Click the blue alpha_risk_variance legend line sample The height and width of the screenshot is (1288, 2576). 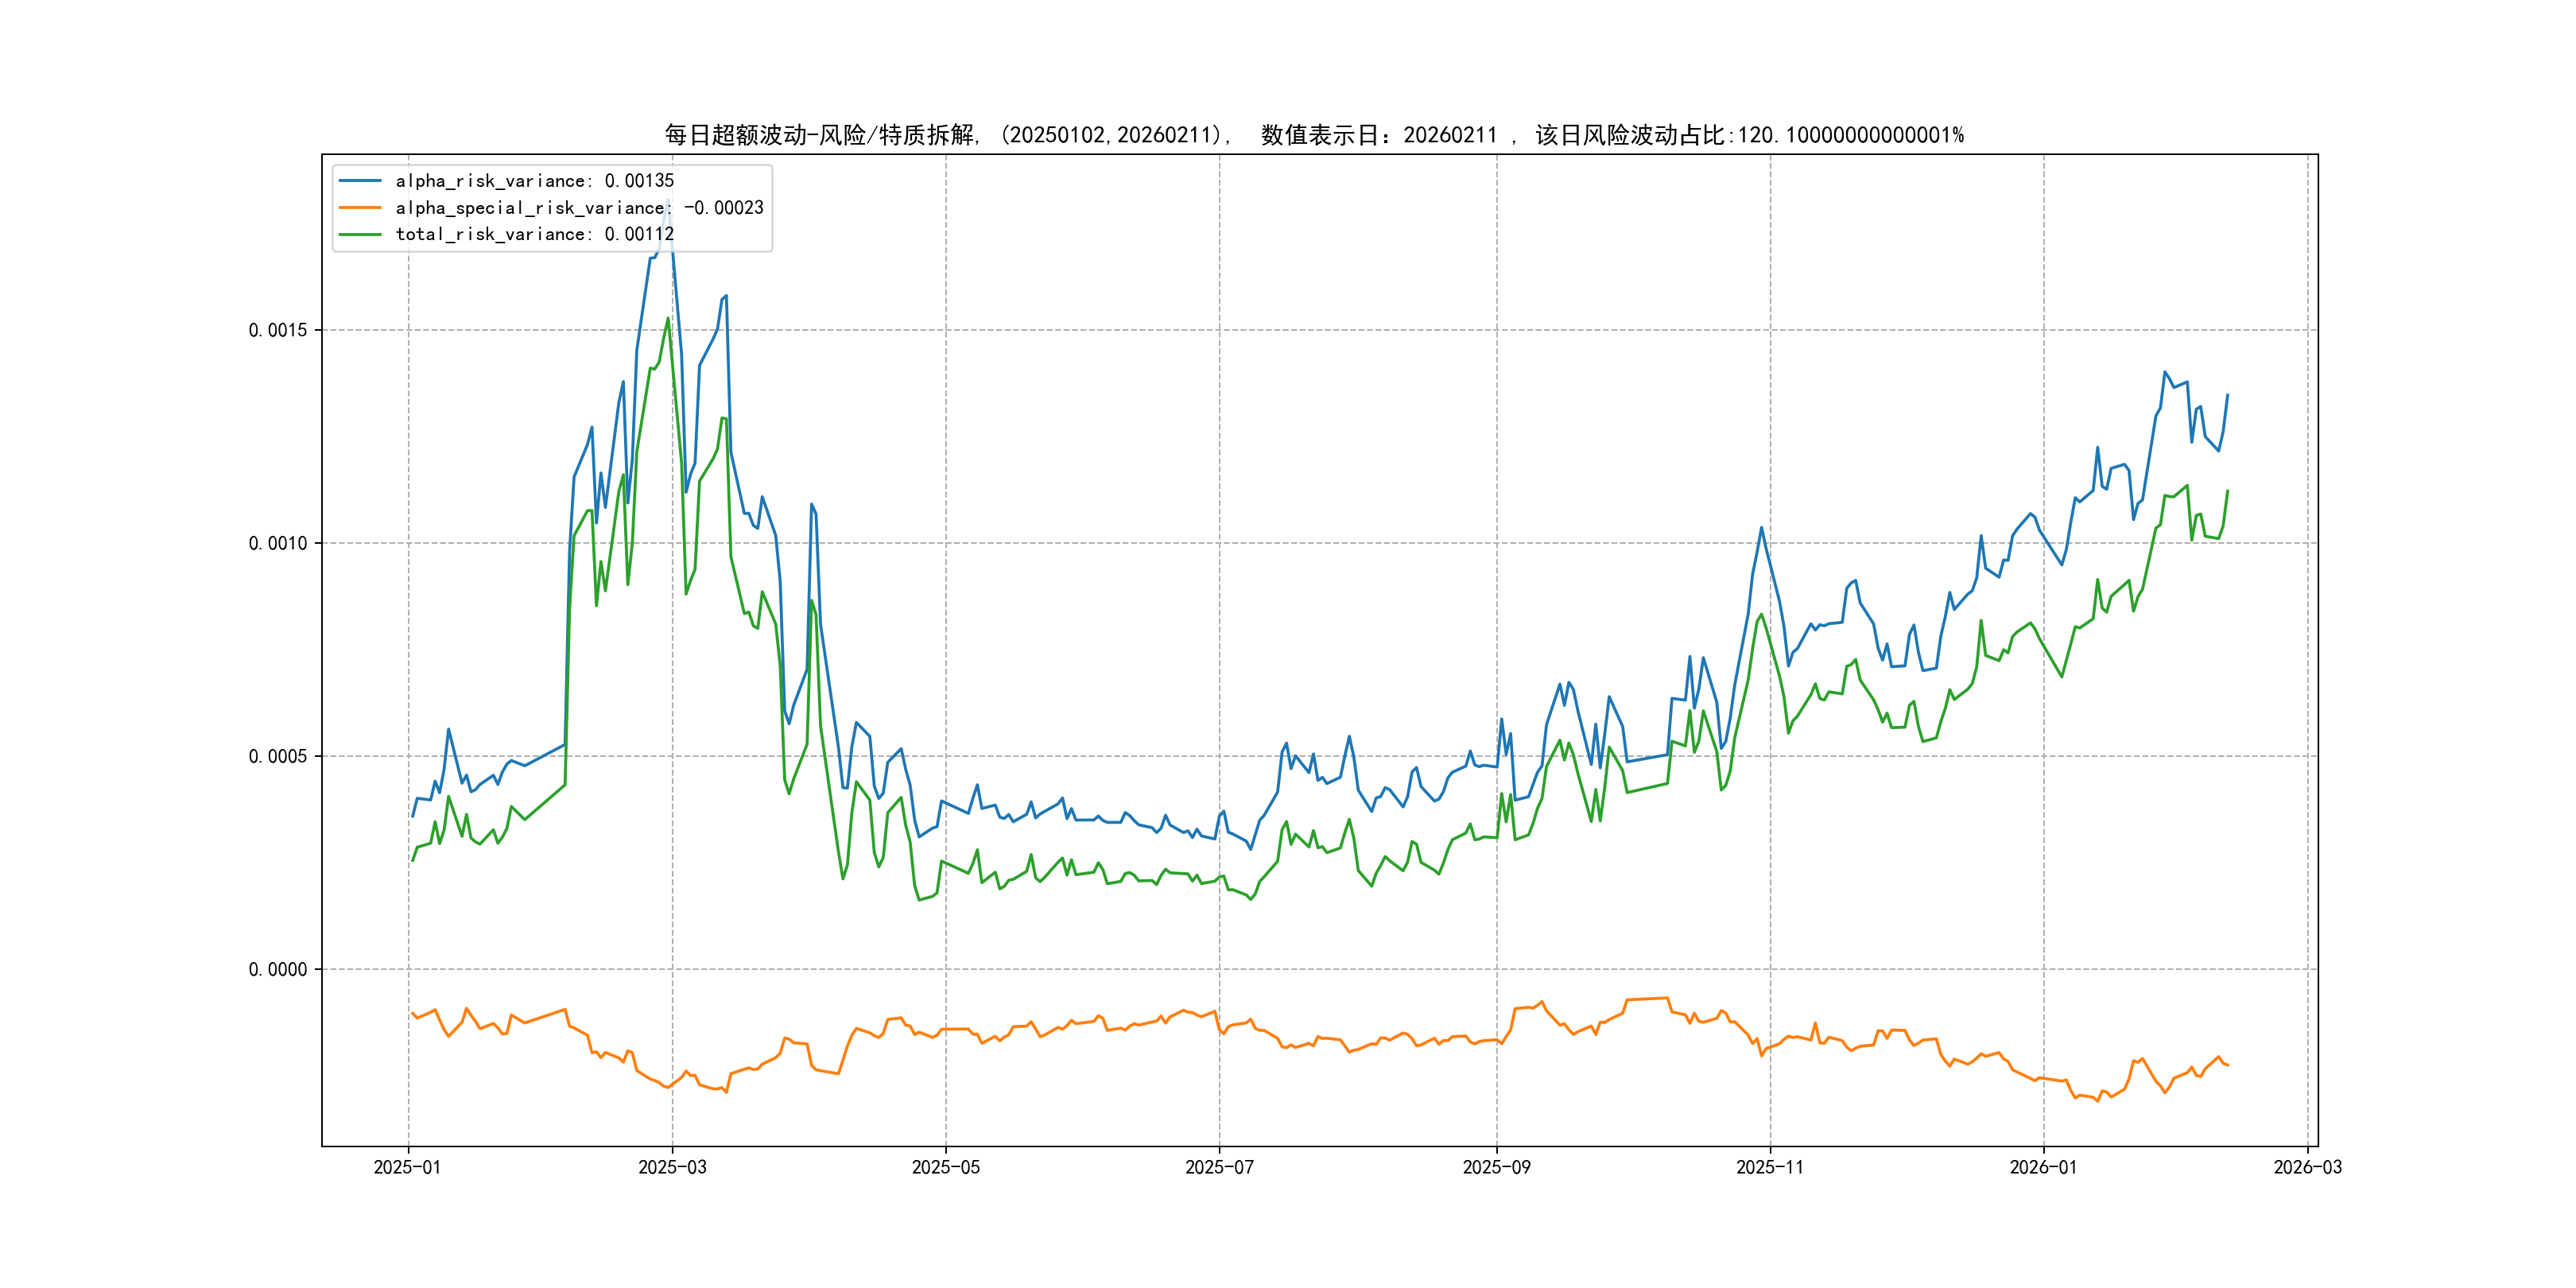360,181
